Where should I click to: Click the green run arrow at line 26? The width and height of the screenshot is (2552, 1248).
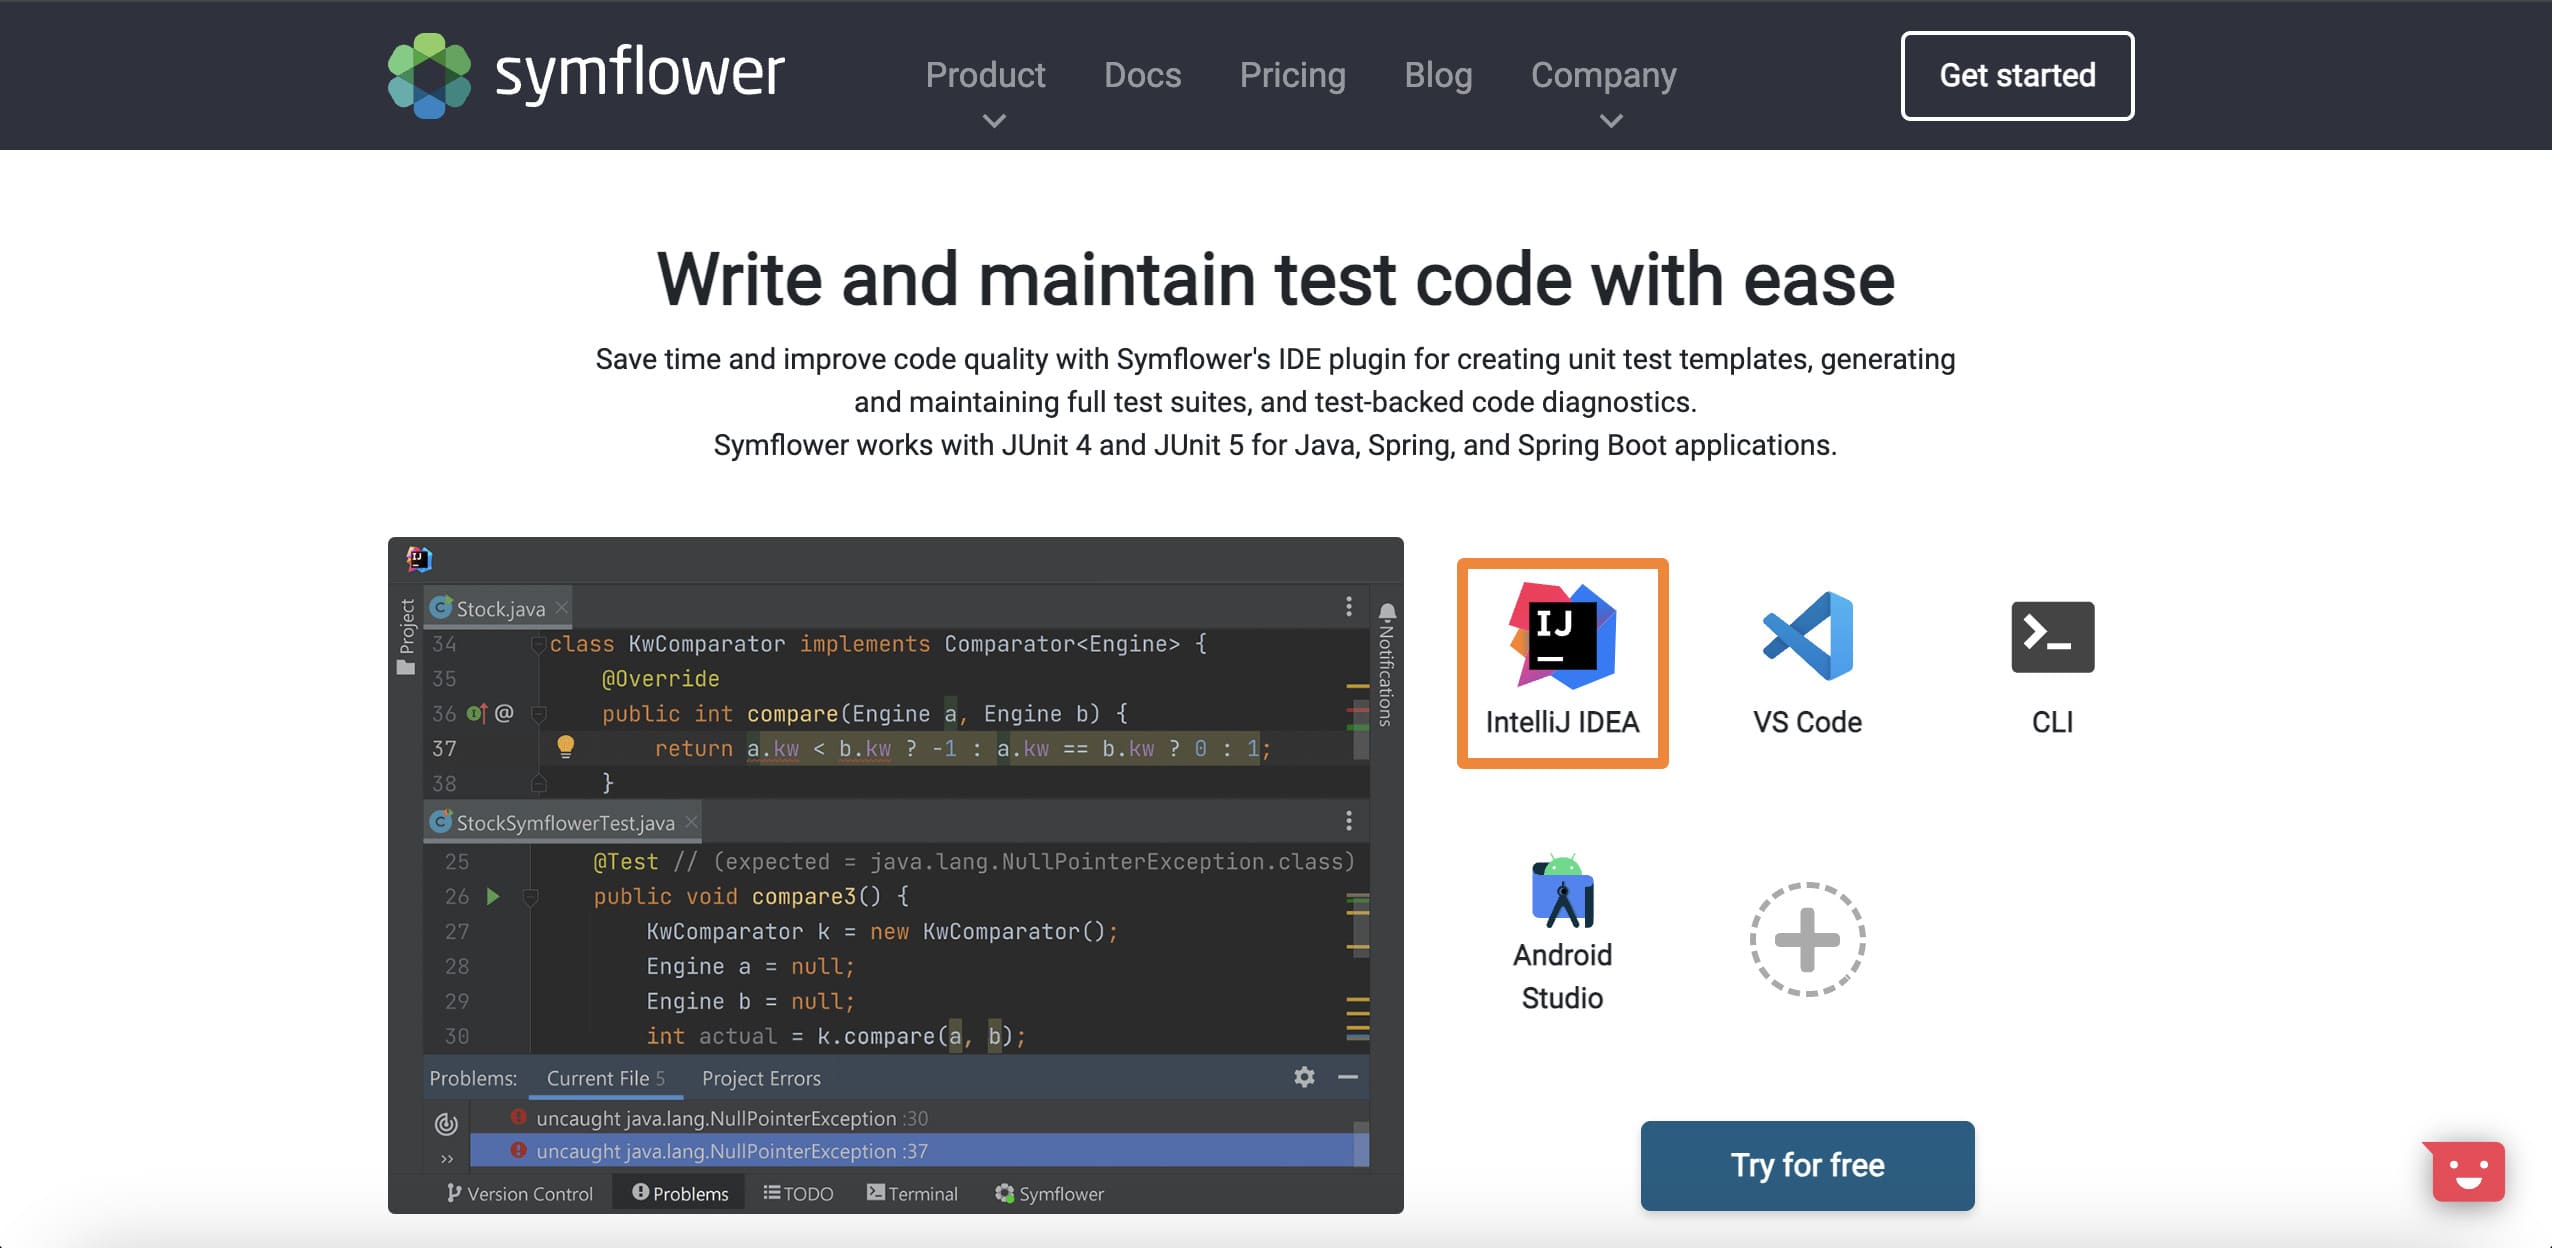[493, 896]
